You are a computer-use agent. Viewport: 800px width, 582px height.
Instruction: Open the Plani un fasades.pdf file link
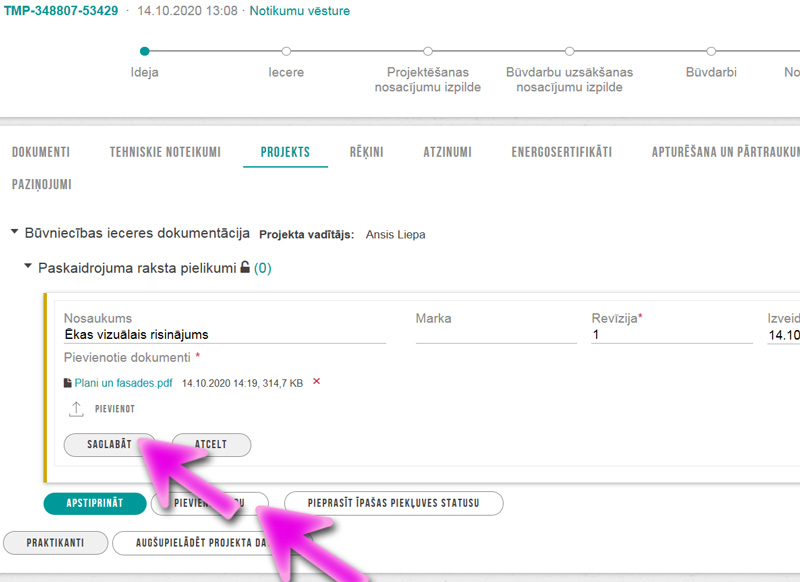coord(123,383)
